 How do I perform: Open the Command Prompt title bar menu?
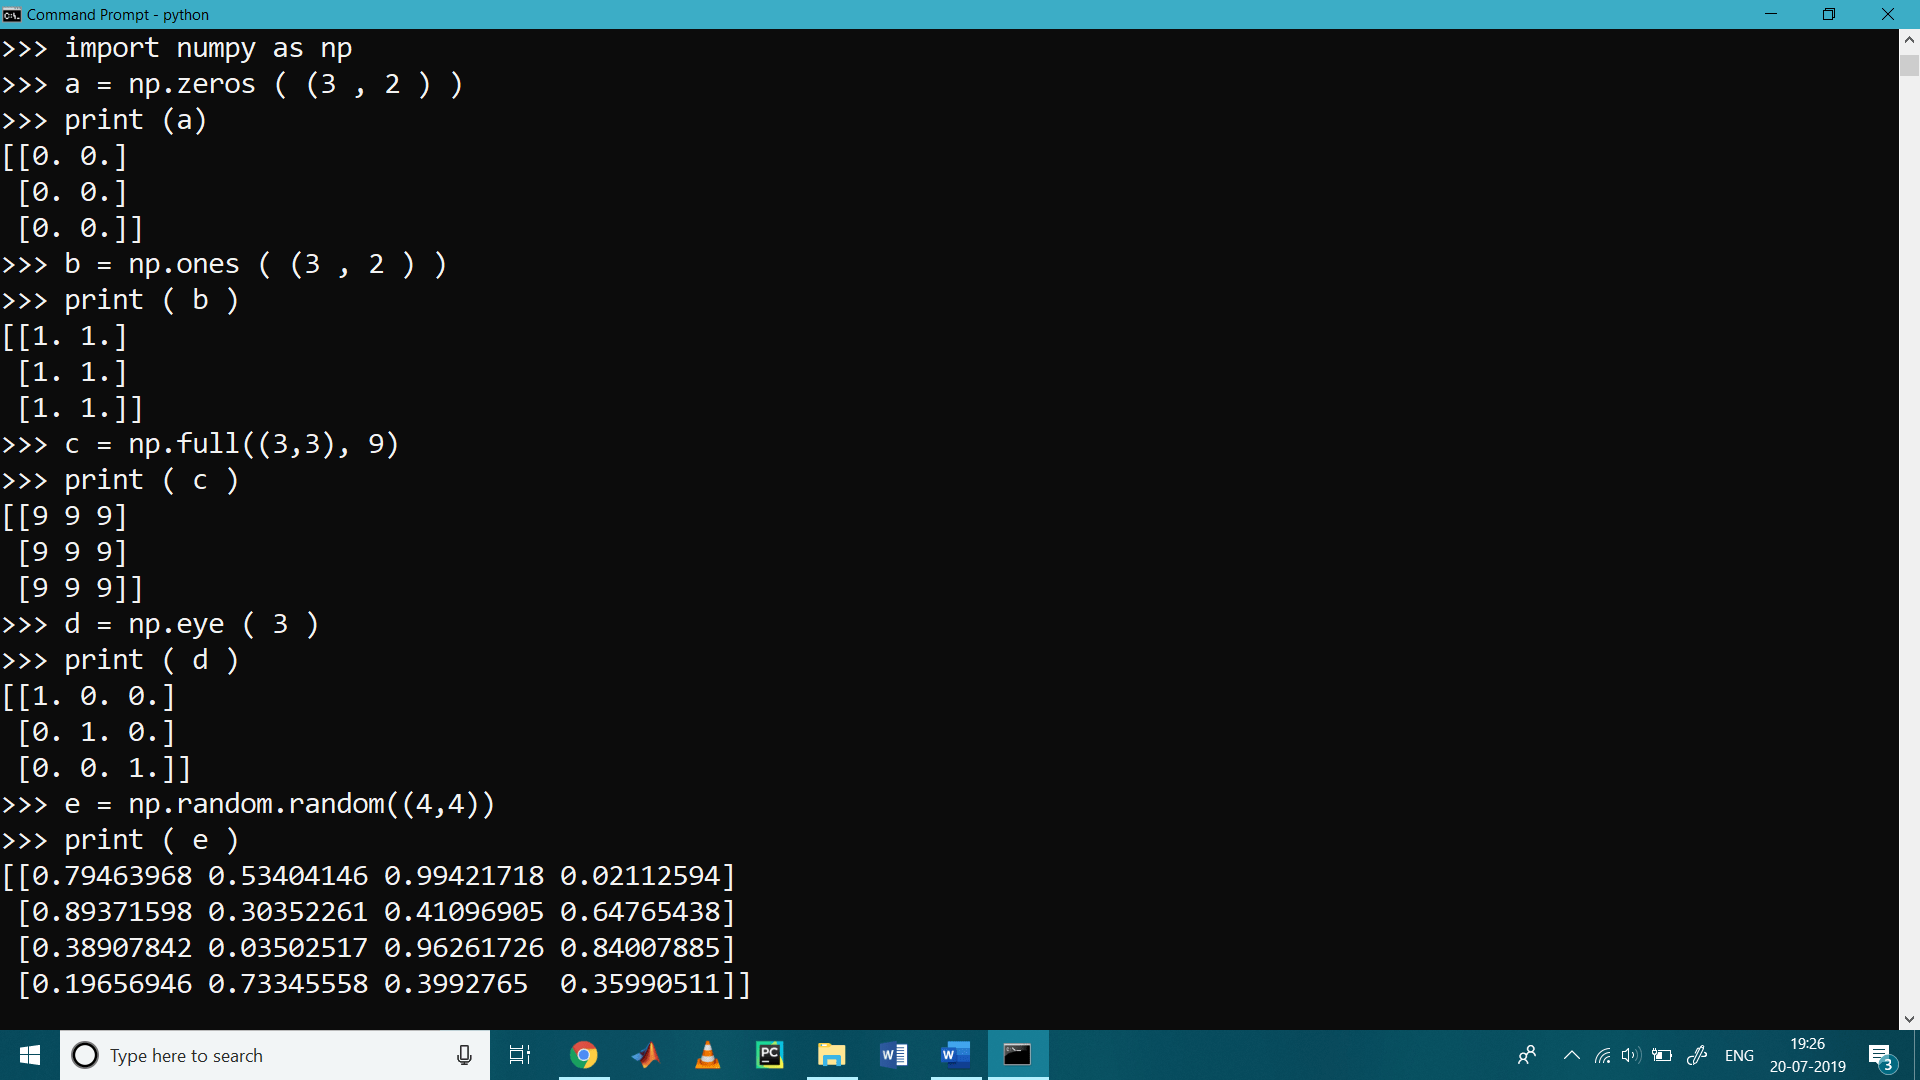11,14
